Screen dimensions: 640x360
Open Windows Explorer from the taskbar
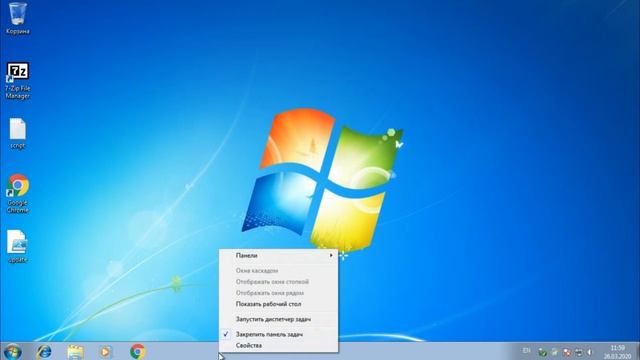pyautogui.click(x=76, y=351)
